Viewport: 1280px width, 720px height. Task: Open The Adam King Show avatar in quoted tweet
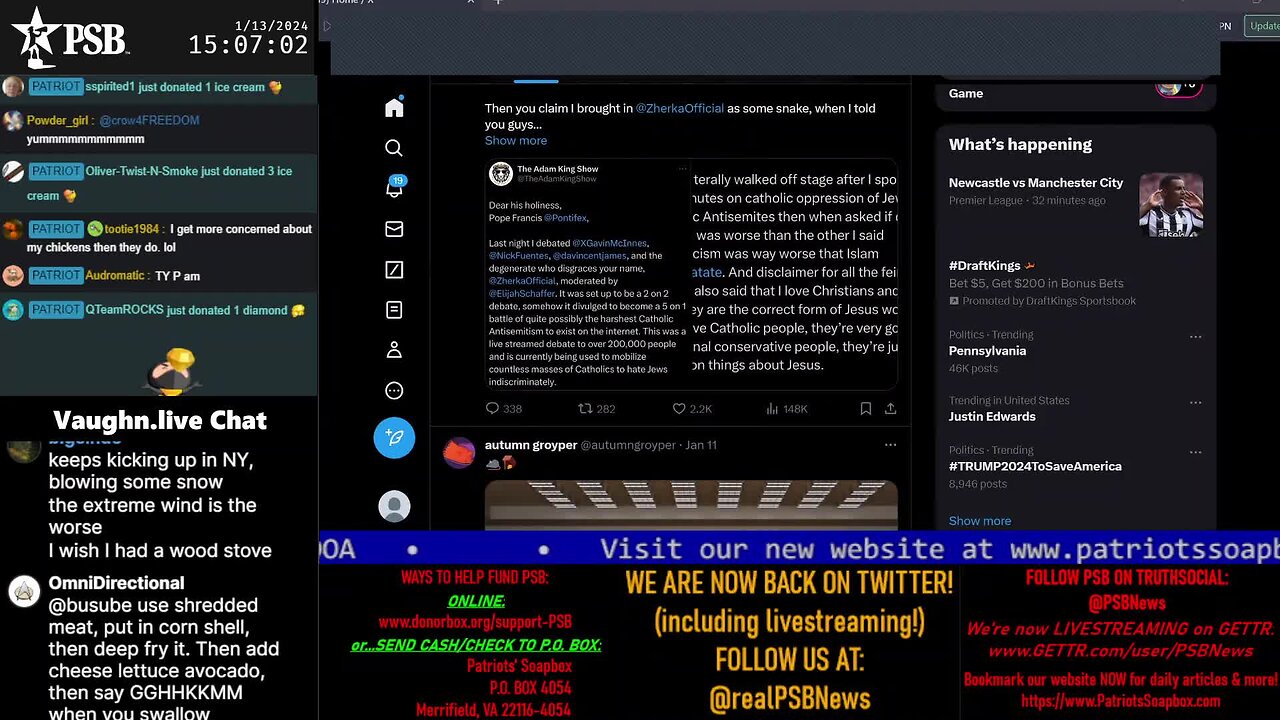(500, 173)
